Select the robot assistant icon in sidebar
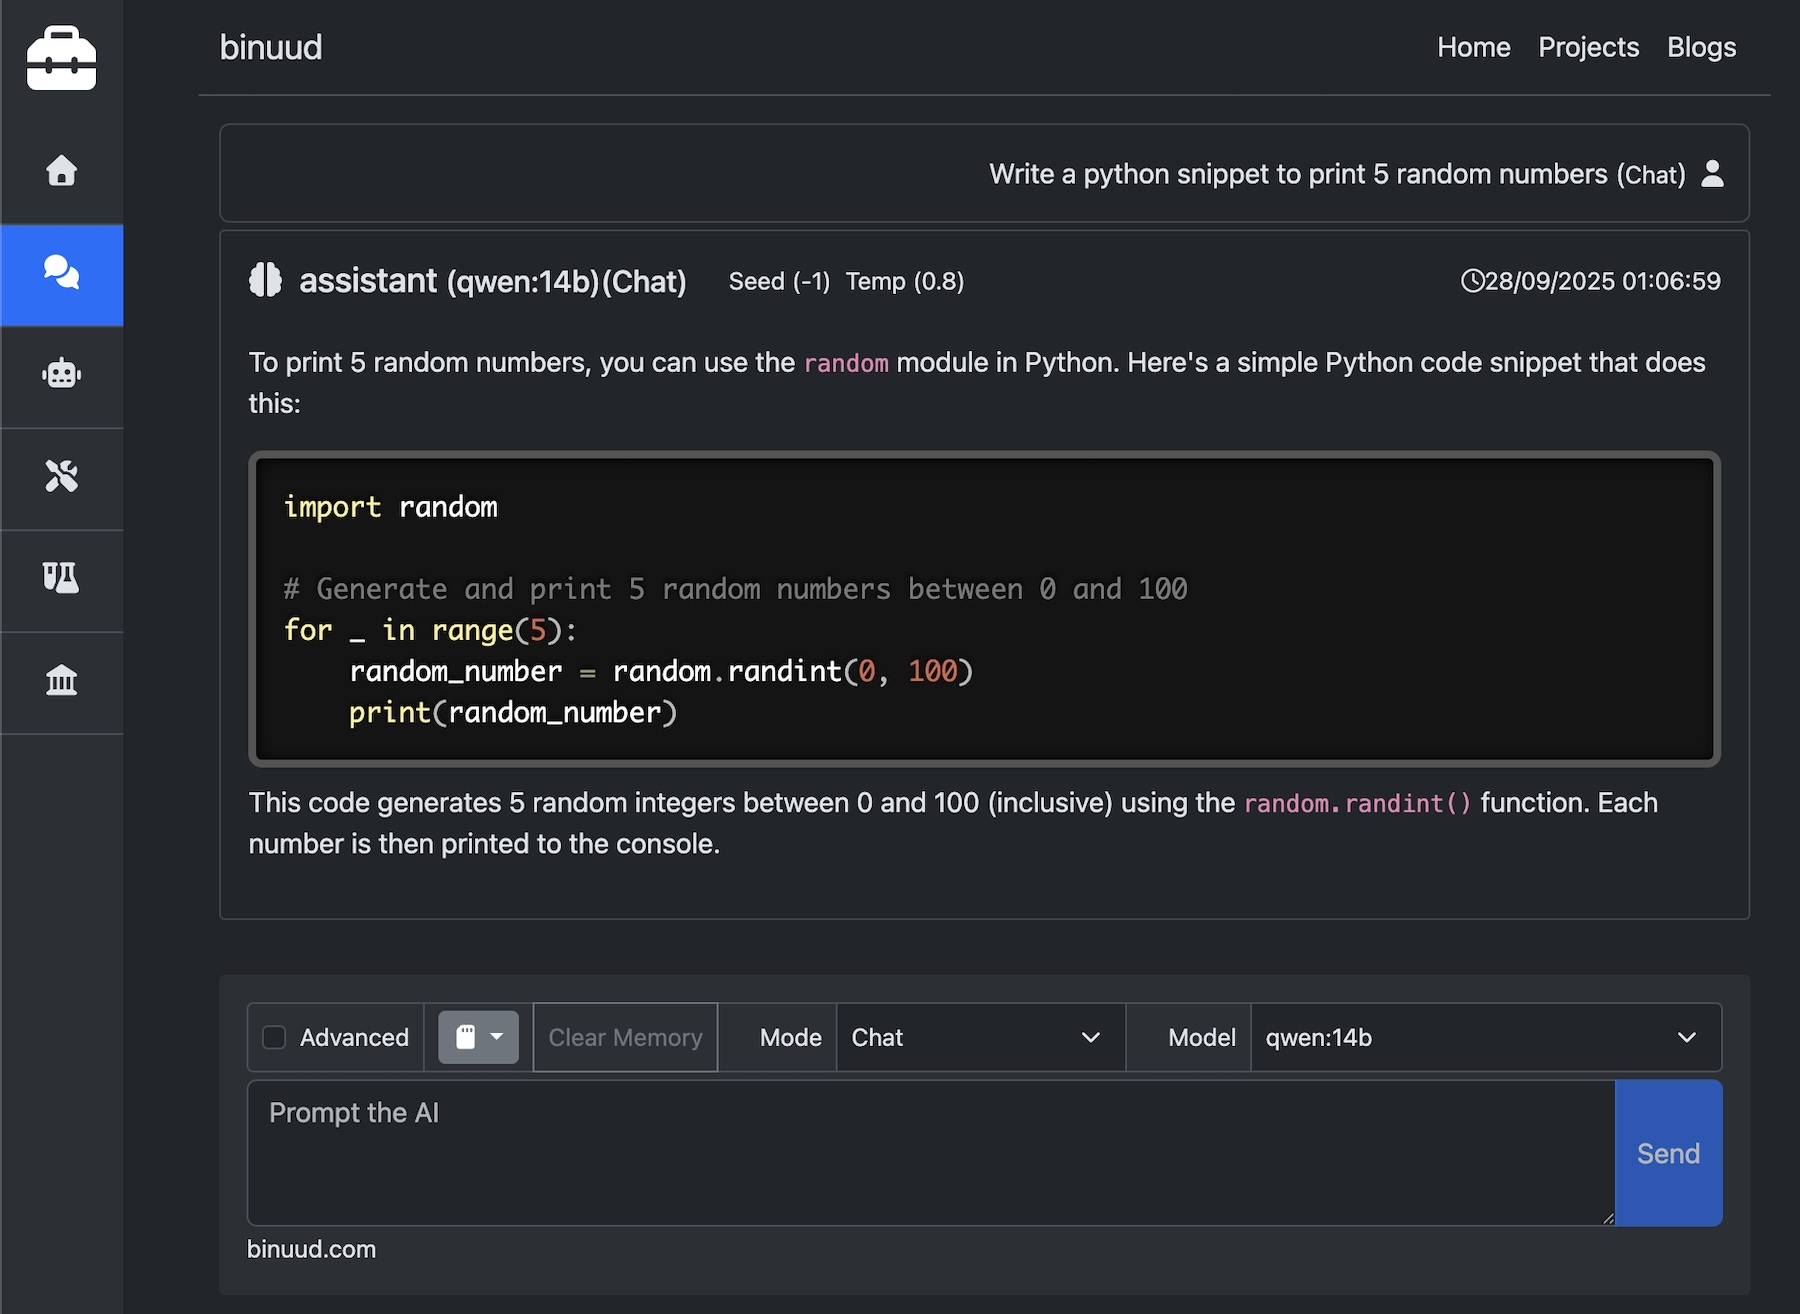Viewport: 1800px width, 1314px height. 61,376
